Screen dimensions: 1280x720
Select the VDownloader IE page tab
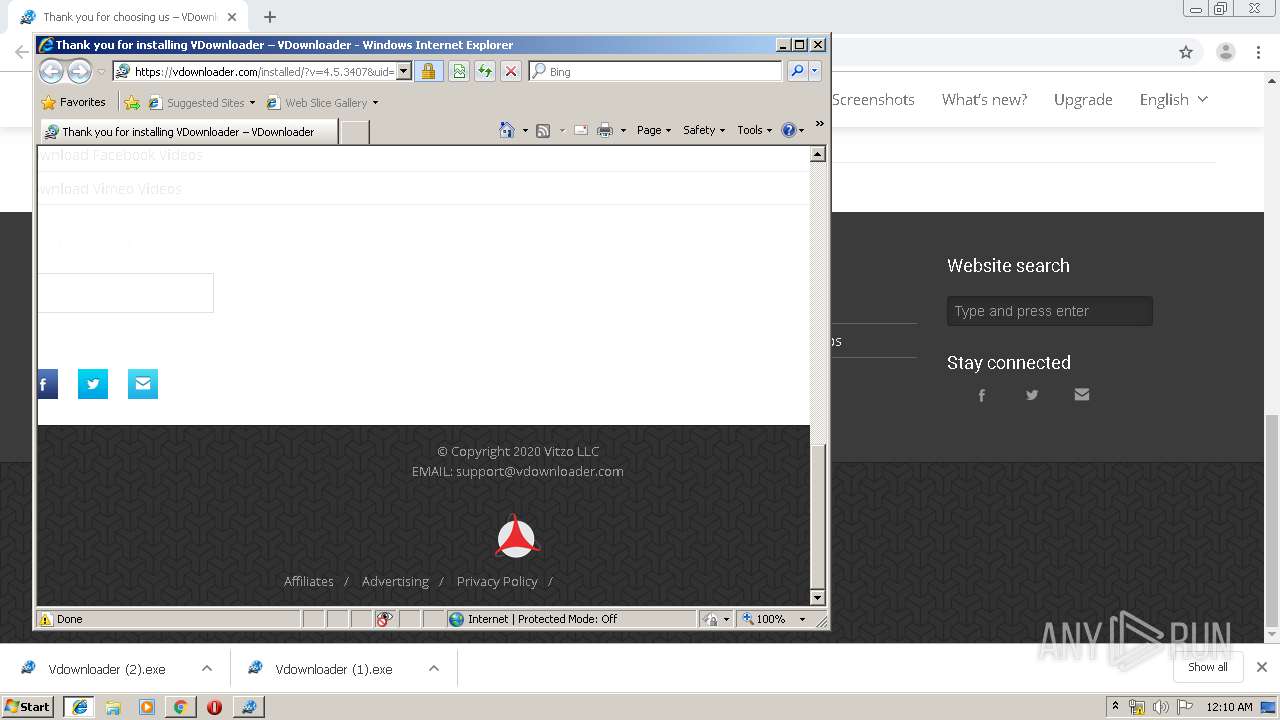tap(188, 131)
